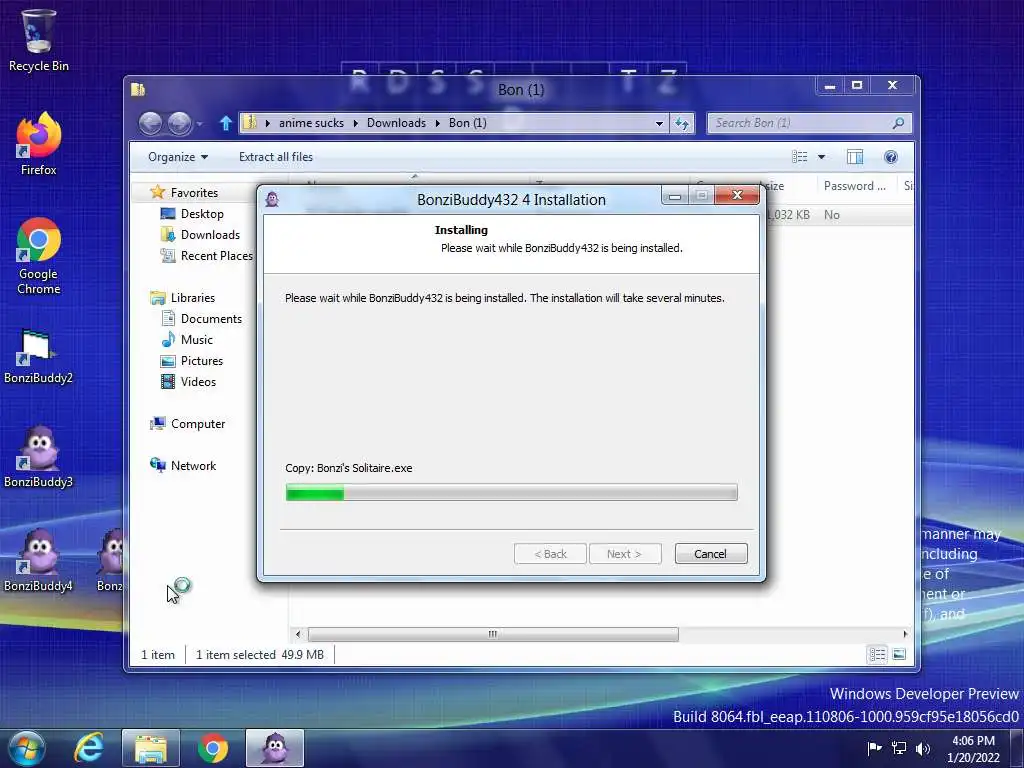The image size is (1024, 768).
Task: Click the installation progress bar
Action: [511, 492]
